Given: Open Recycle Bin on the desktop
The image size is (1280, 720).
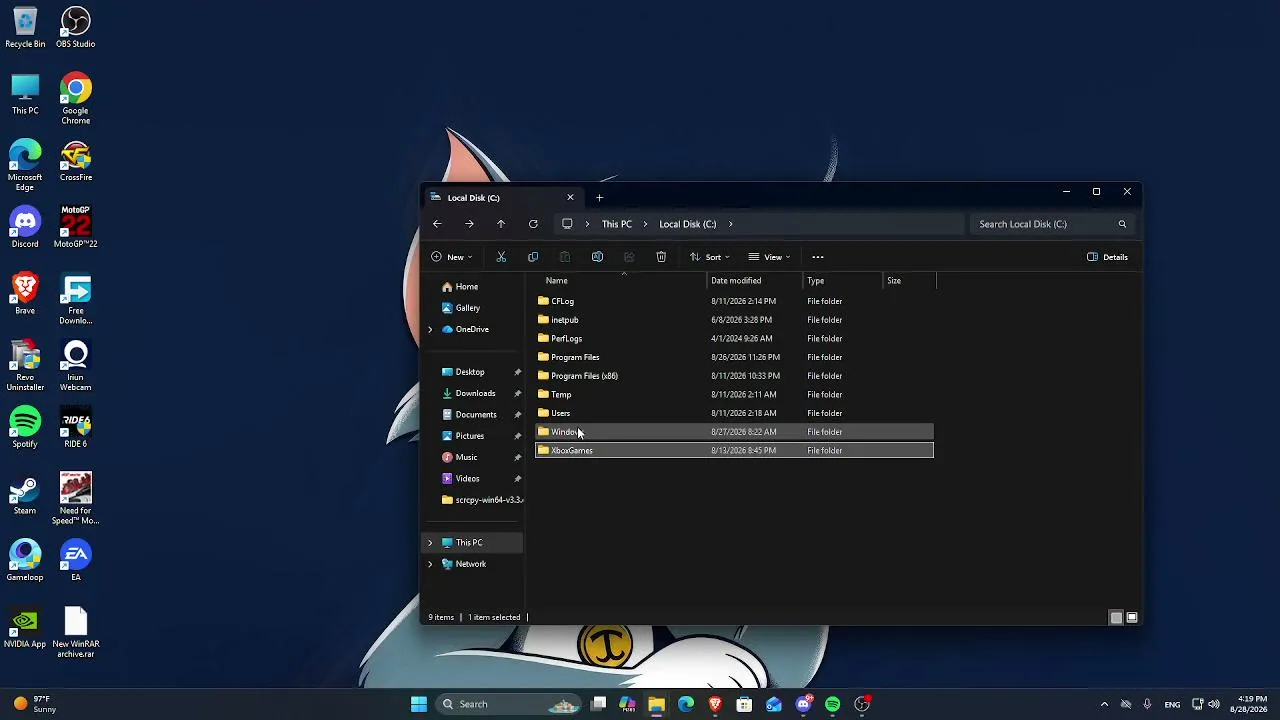Looking at the screenshot, I should point(25,28).
